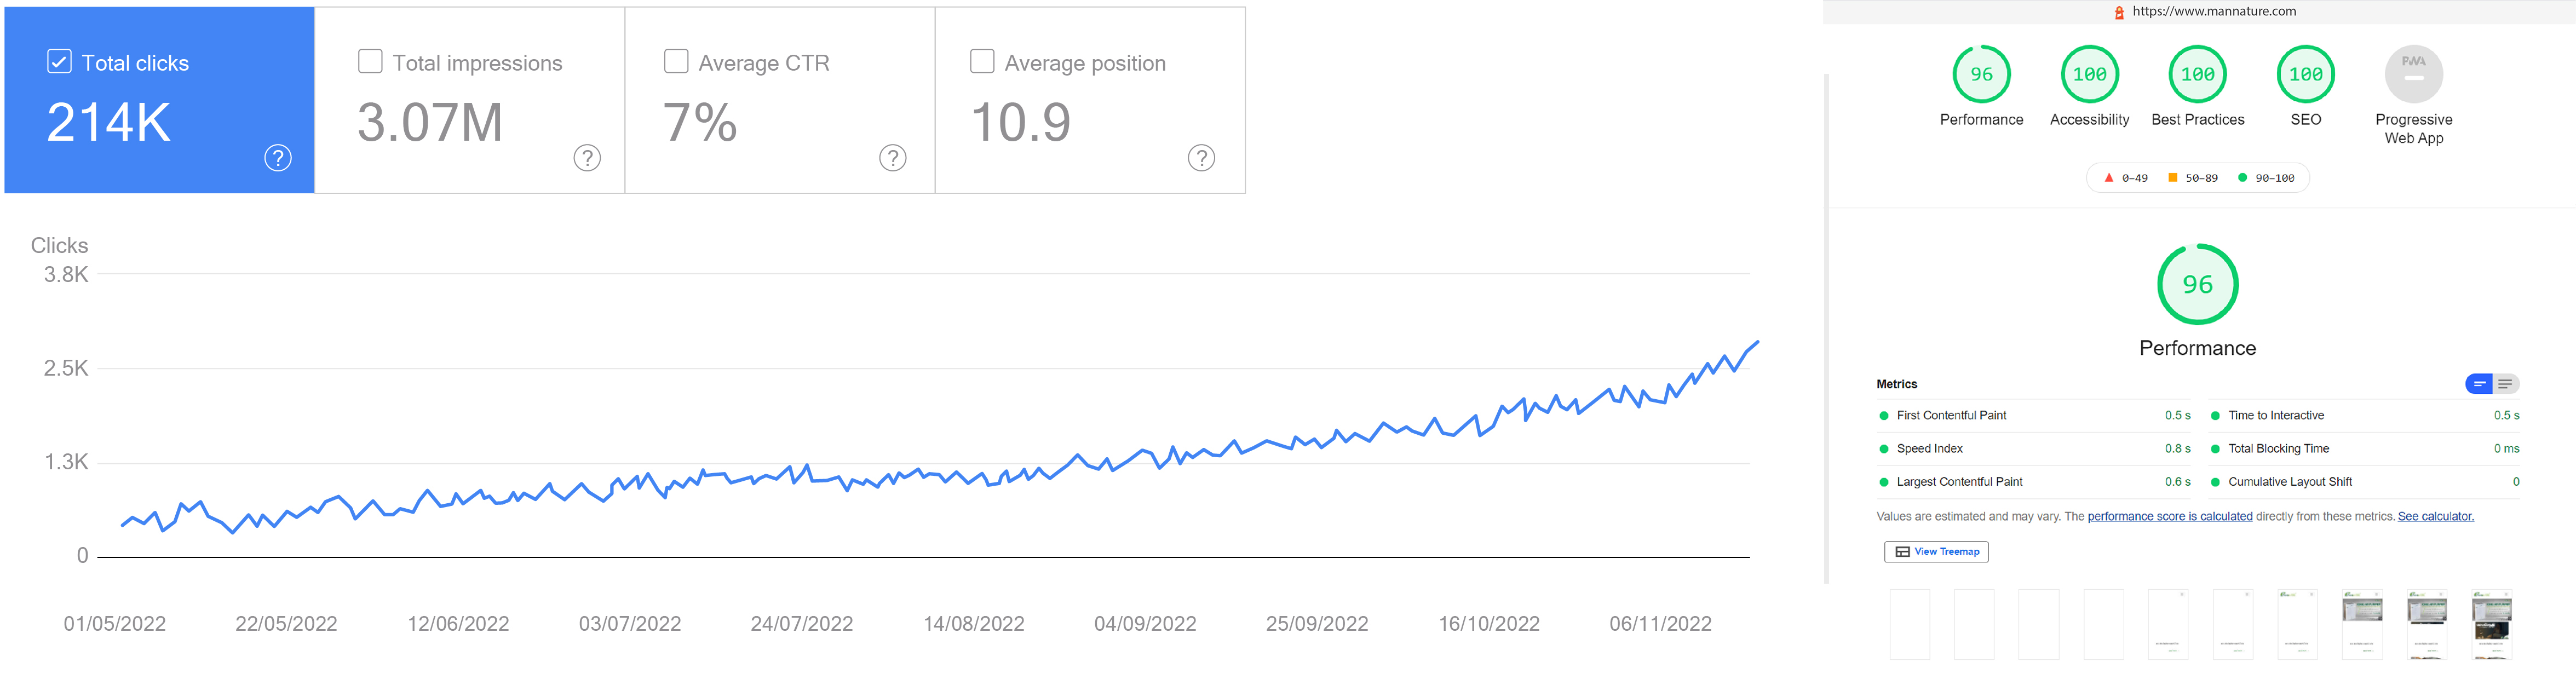Screen dimensions: 2576x679
Task: Click the last filmstrip screenshot thumbnail
Action: (x=2491, y=625)
